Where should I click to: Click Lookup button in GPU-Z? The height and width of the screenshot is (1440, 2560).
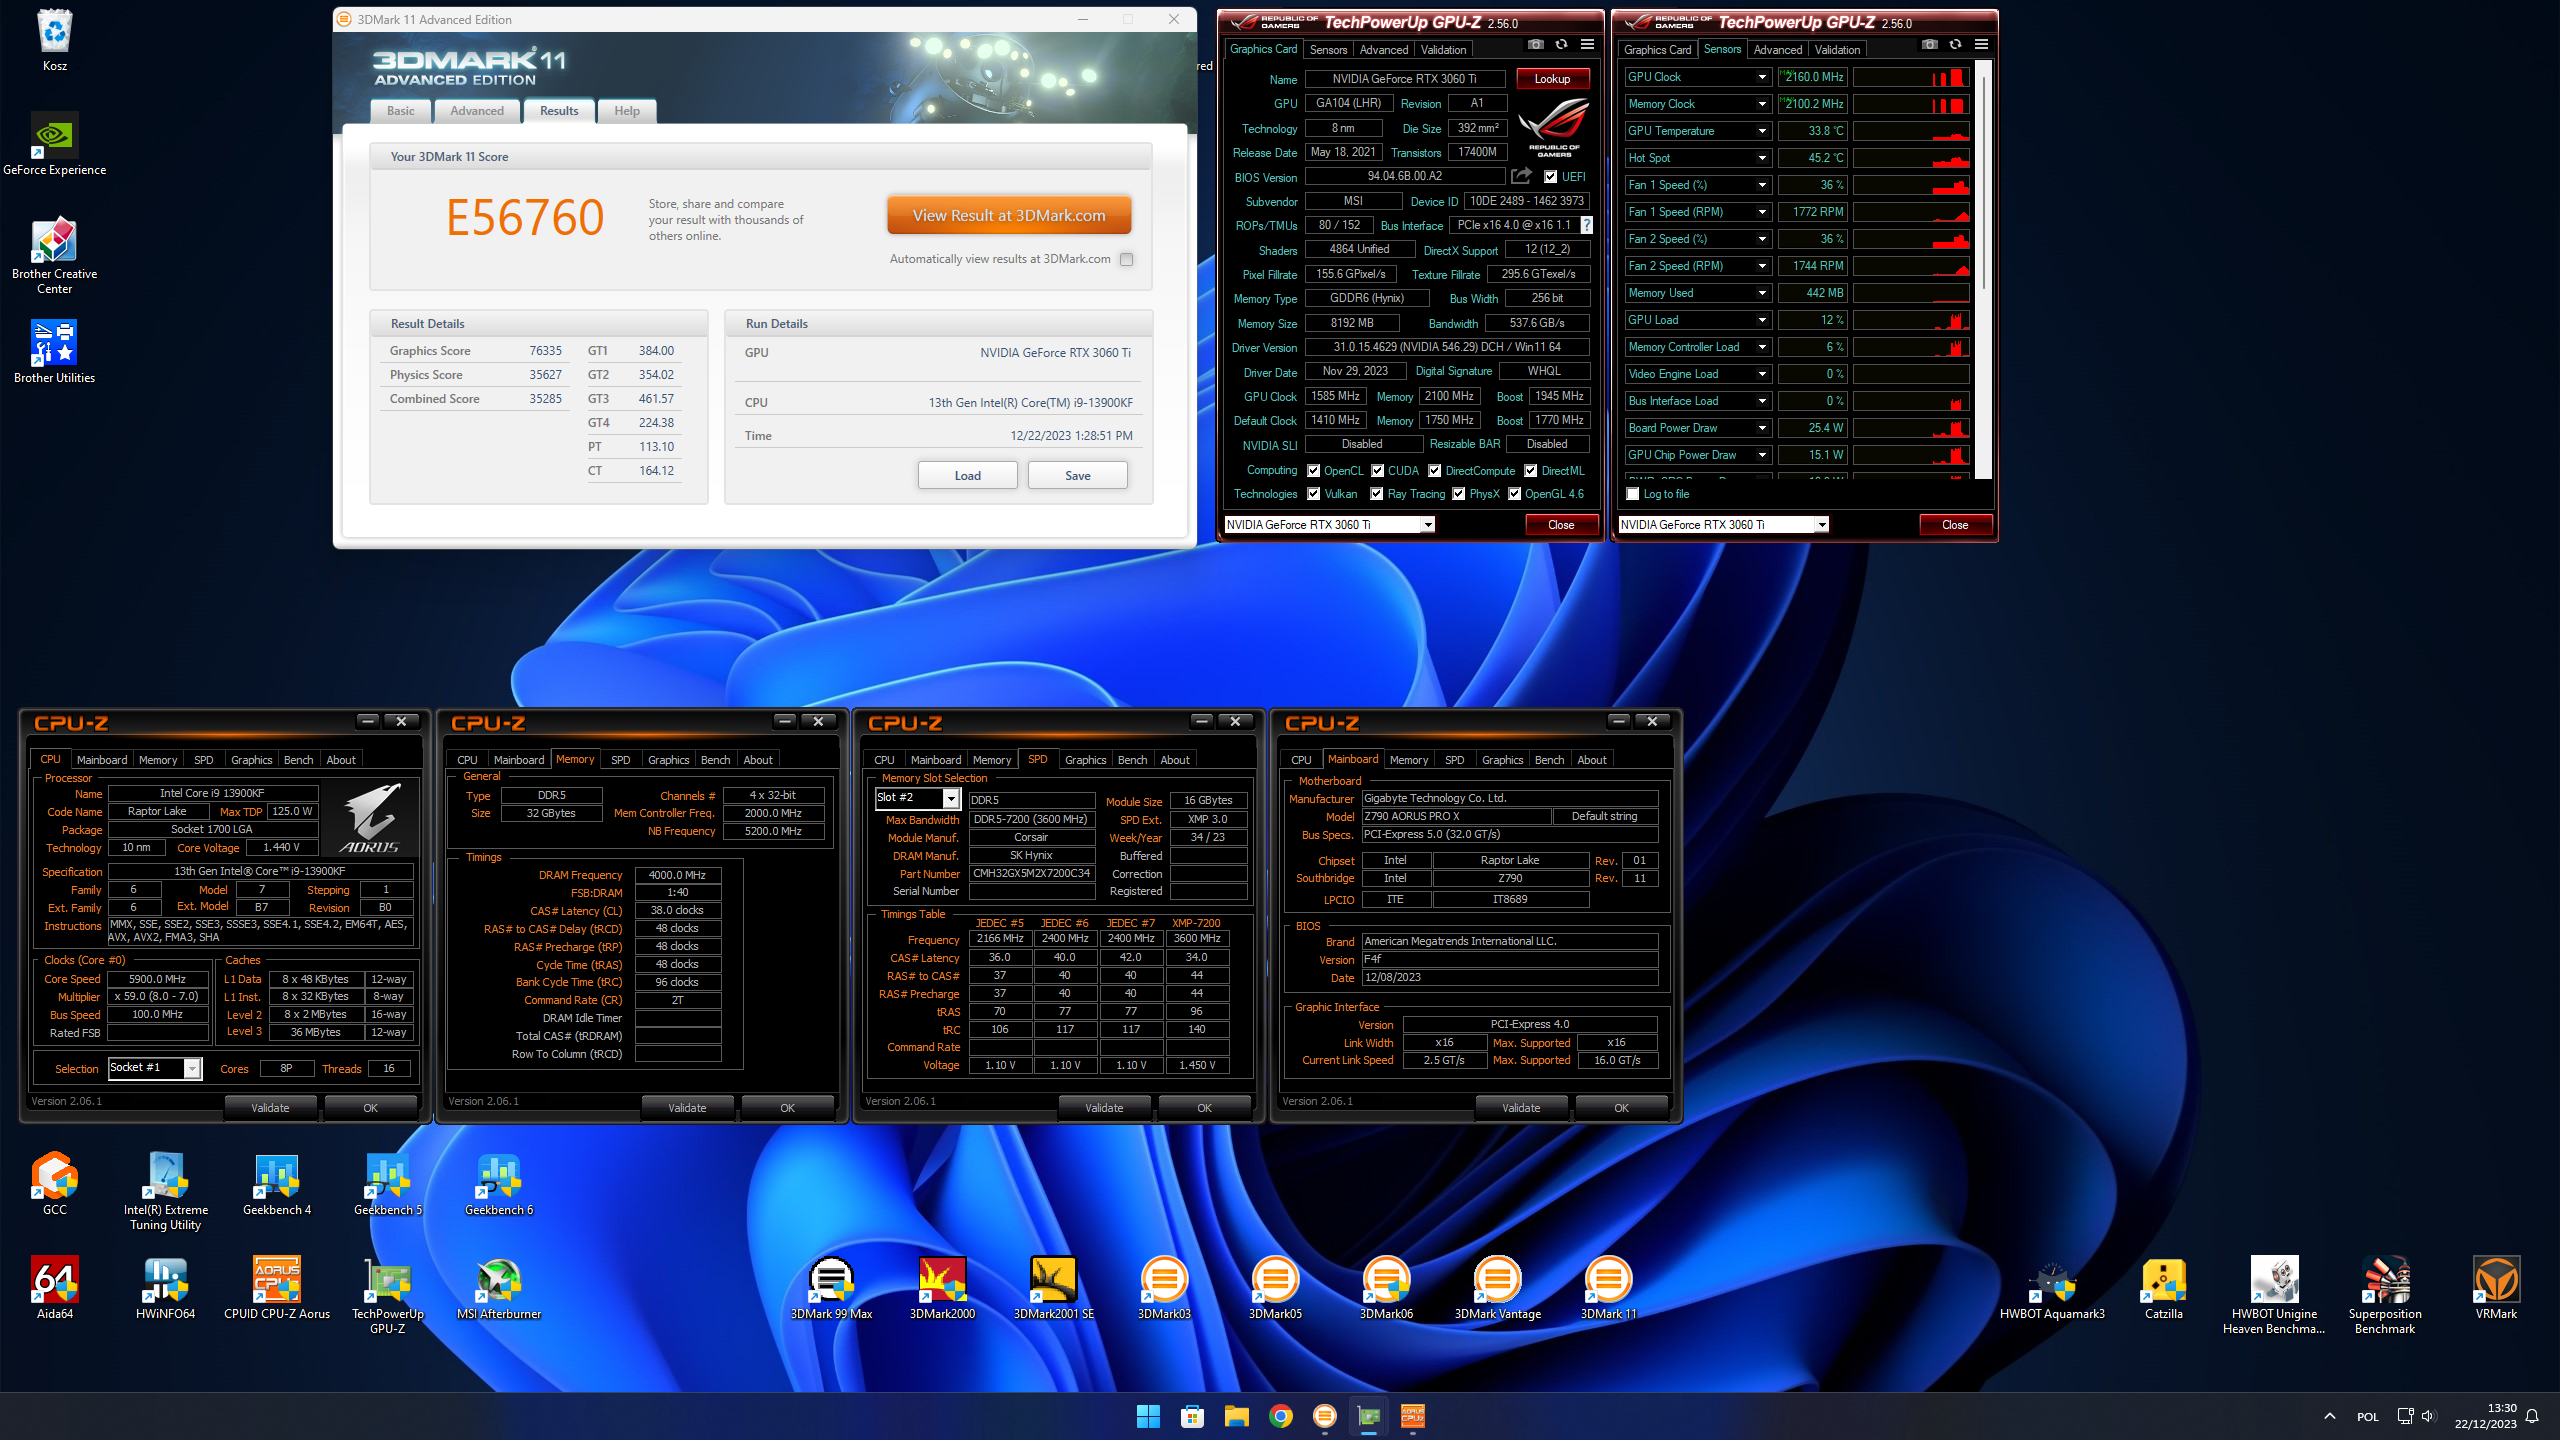coord(1552,79)
